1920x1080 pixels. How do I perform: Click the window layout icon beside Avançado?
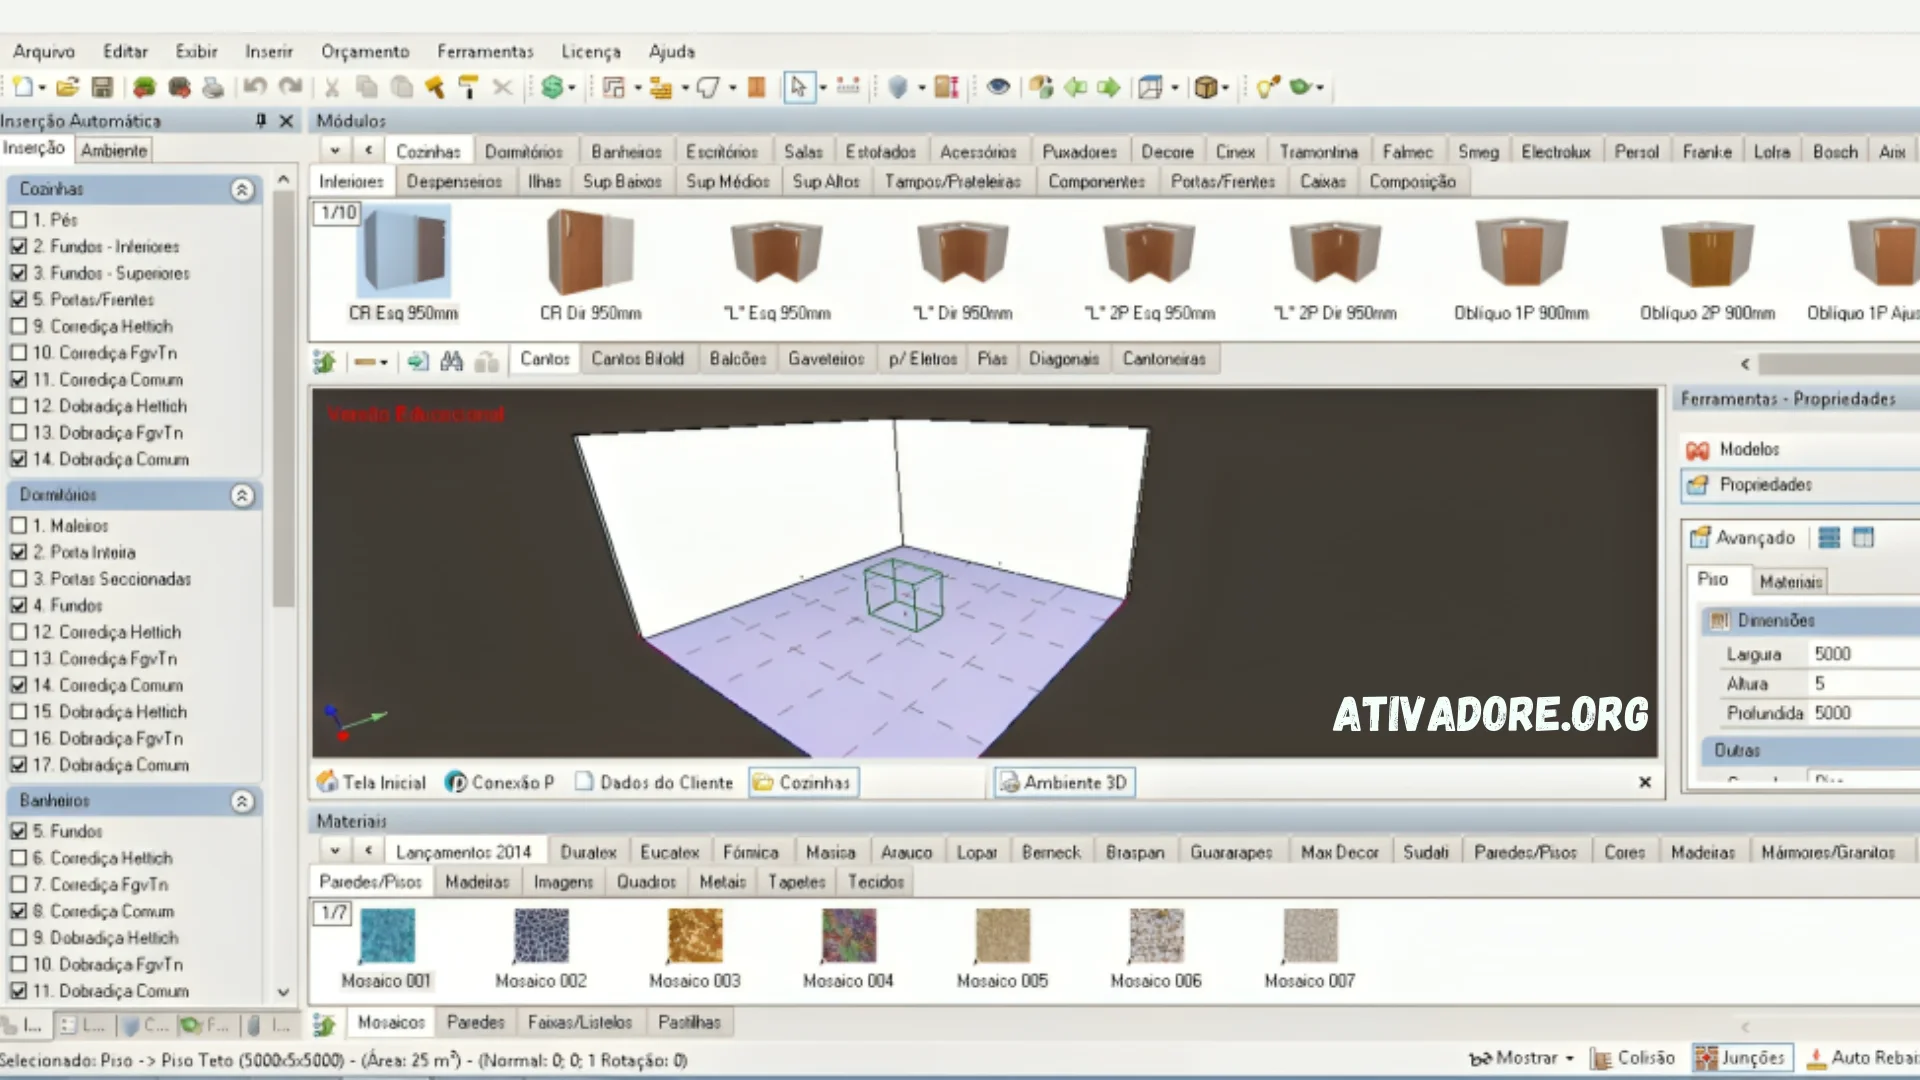pyautogui.click(x=1863, y=538)
